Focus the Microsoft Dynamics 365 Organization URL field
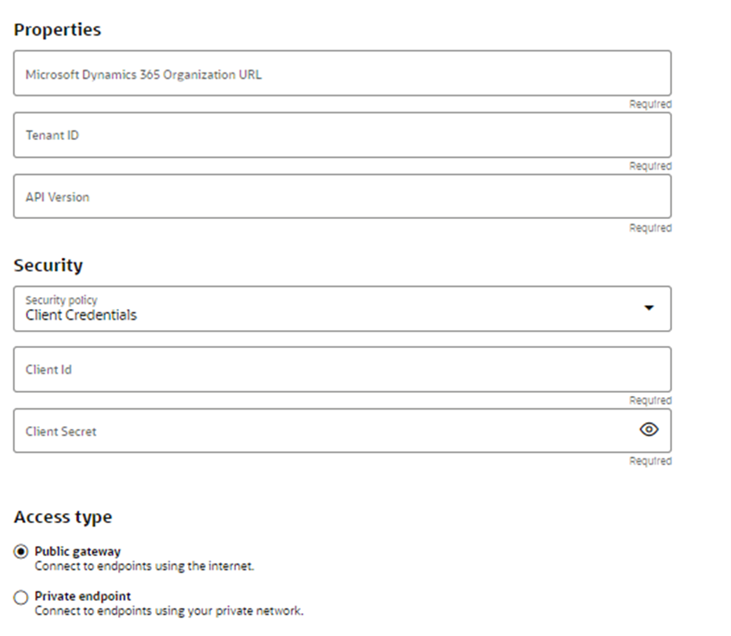731x636 pixels. (342, 74)
